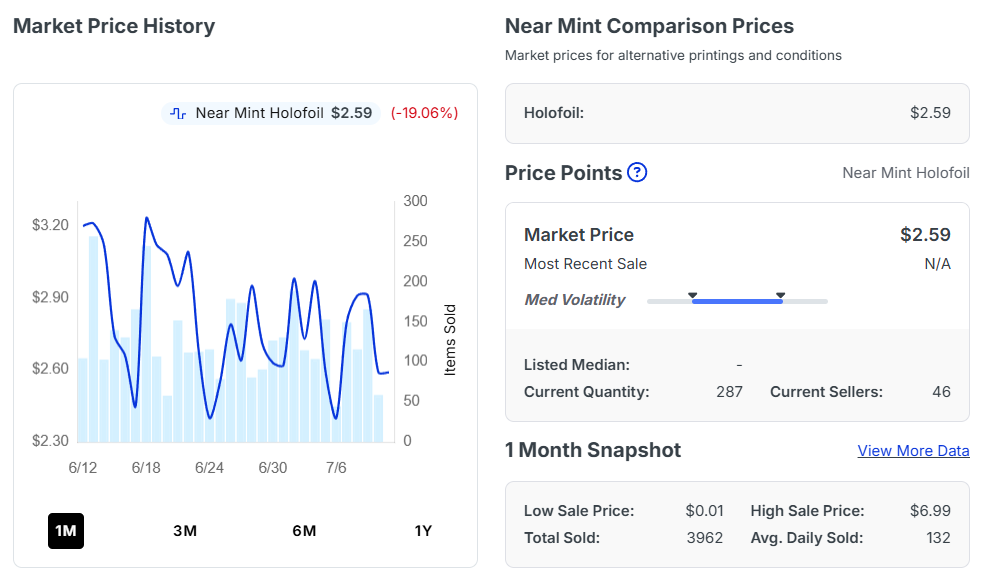Click the Near Mint Holofoil $2.59 legend pill
The width and height of the screenshot is (987, 577).
pyautogui.click(x=271, y=113)
